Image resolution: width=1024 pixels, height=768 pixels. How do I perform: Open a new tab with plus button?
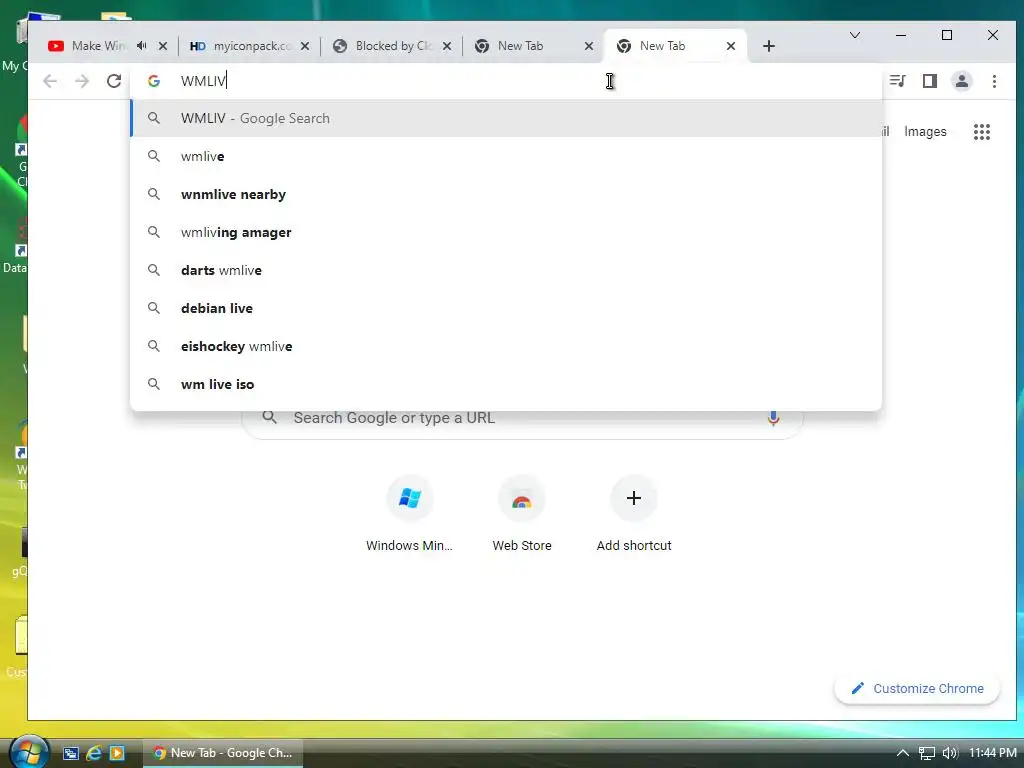[x=769, y=46]
